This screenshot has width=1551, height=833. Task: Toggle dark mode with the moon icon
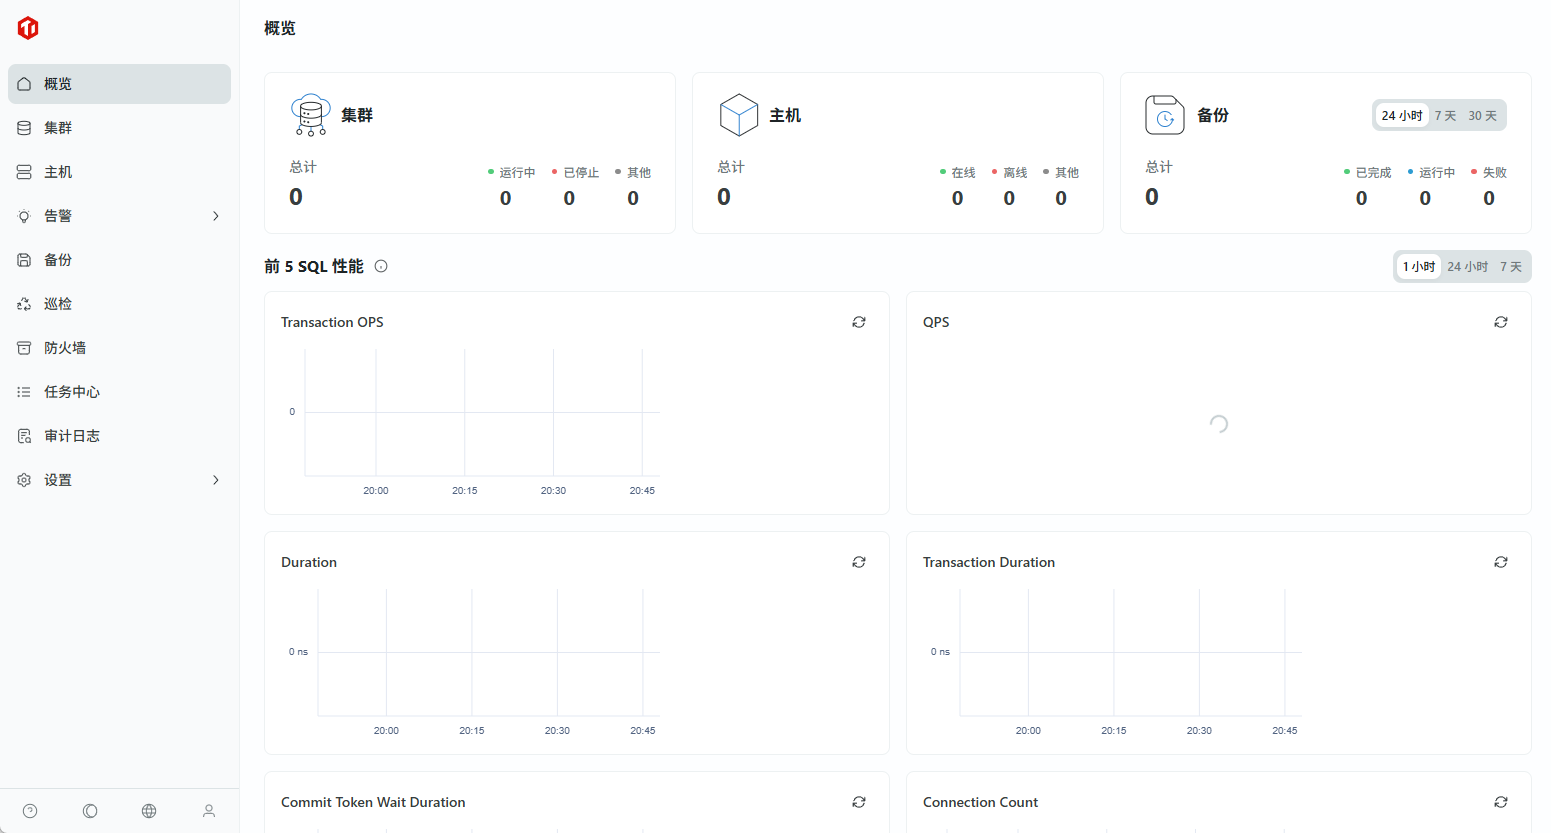tap(90, 811)
